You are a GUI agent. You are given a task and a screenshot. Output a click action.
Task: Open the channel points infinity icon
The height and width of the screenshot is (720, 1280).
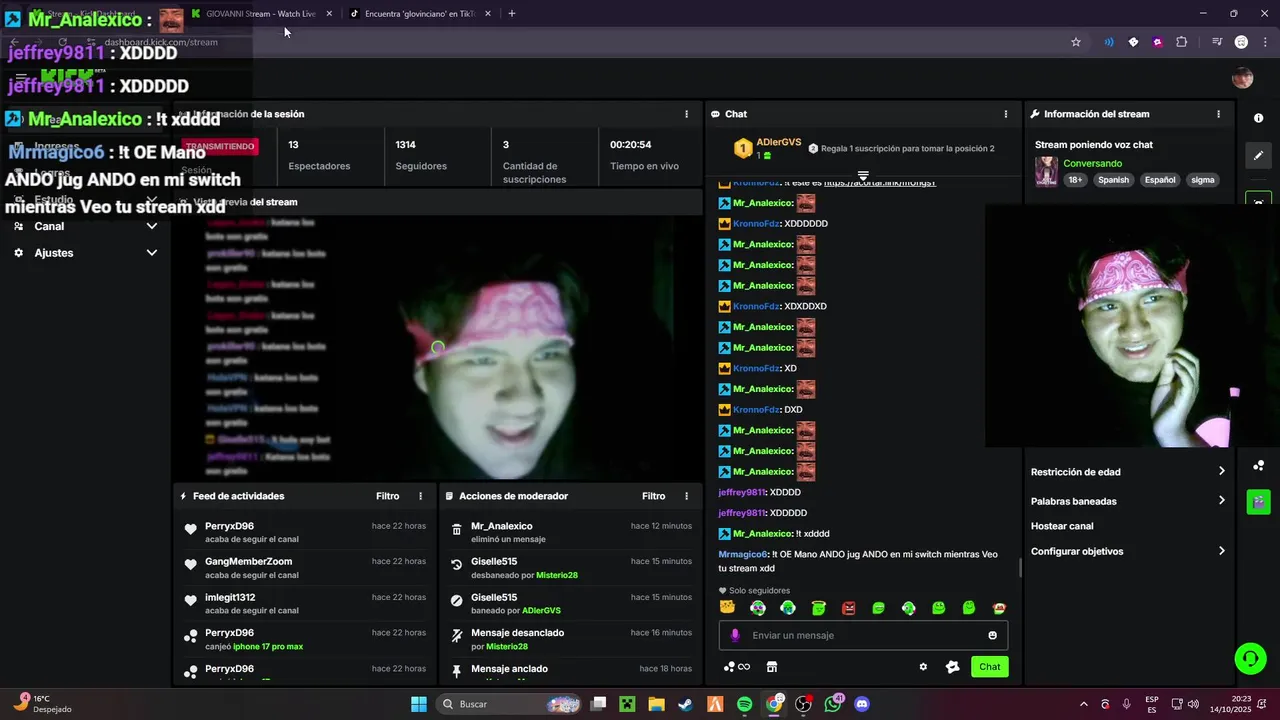tap(737, 667)
